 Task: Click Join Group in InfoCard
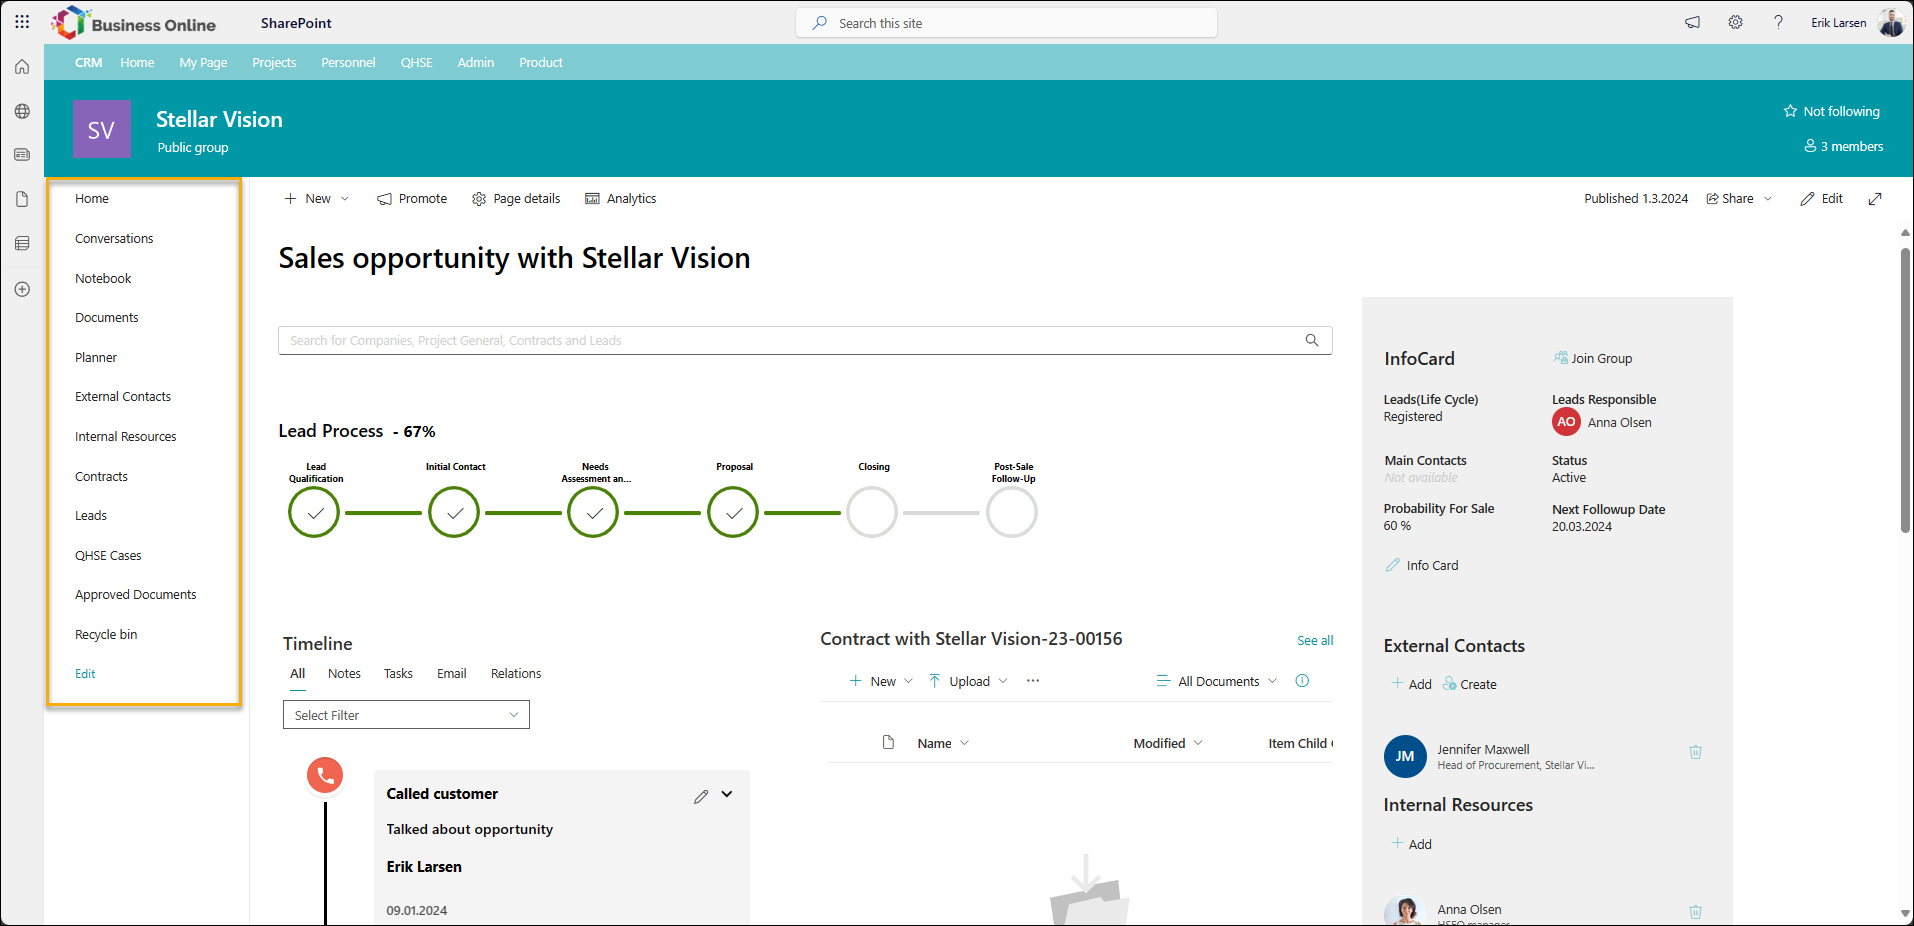click(x=1593, y=358)
